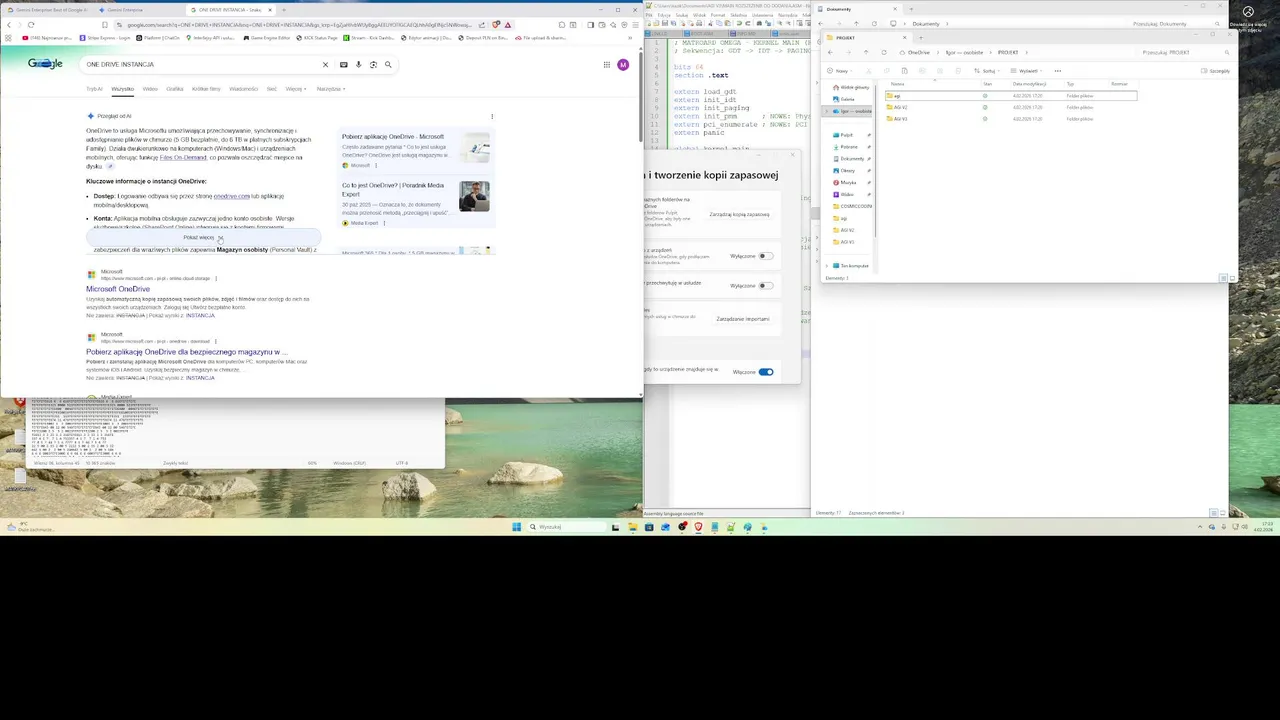This screenshot has height=720, width=1280.
Task: Toggle second Wyłączone switch in OneDrive settings
Action: [765, 286]
